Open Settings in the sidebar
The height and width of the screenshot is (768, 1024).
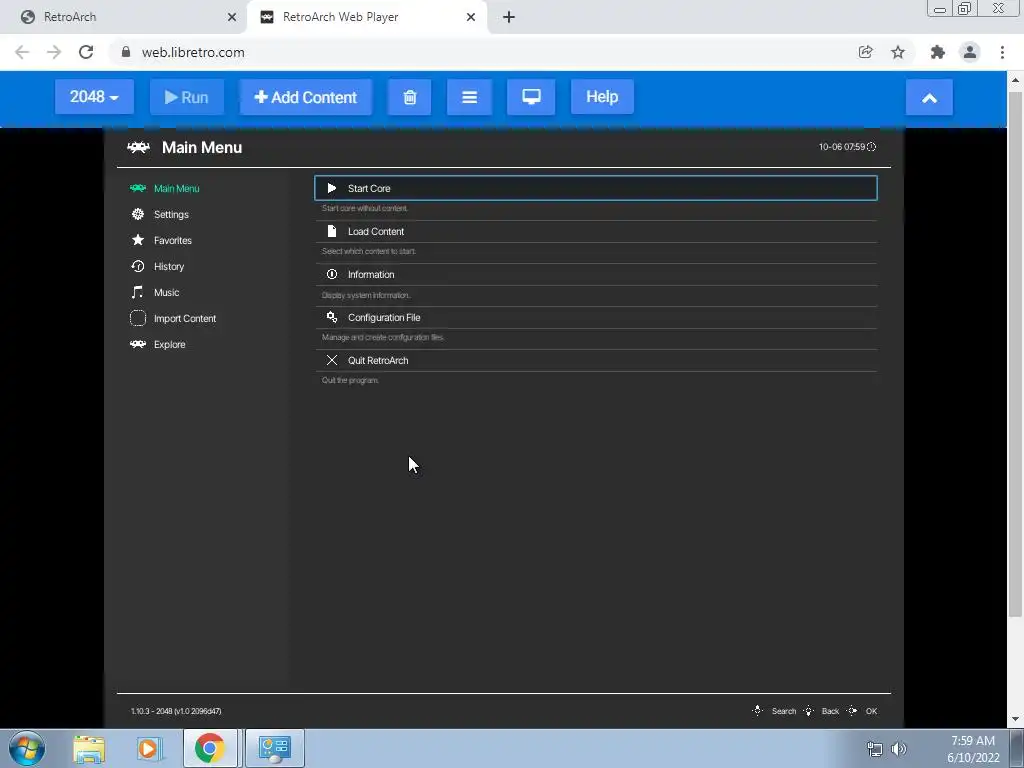point(171,214)
